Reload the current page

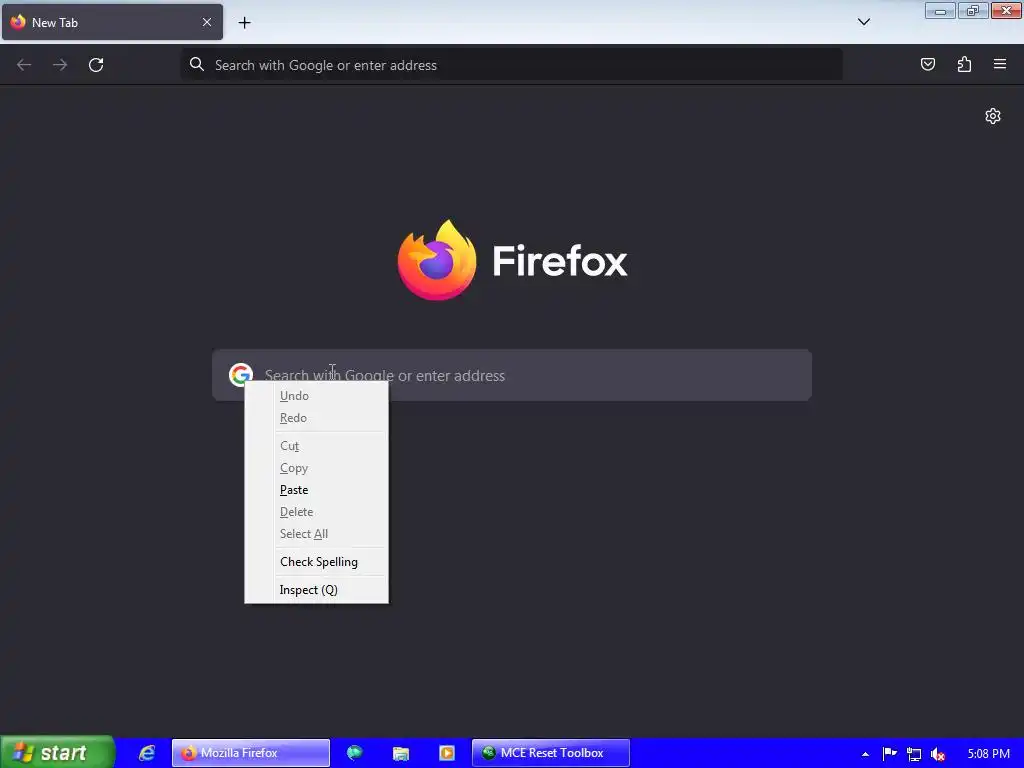[96, 65]
